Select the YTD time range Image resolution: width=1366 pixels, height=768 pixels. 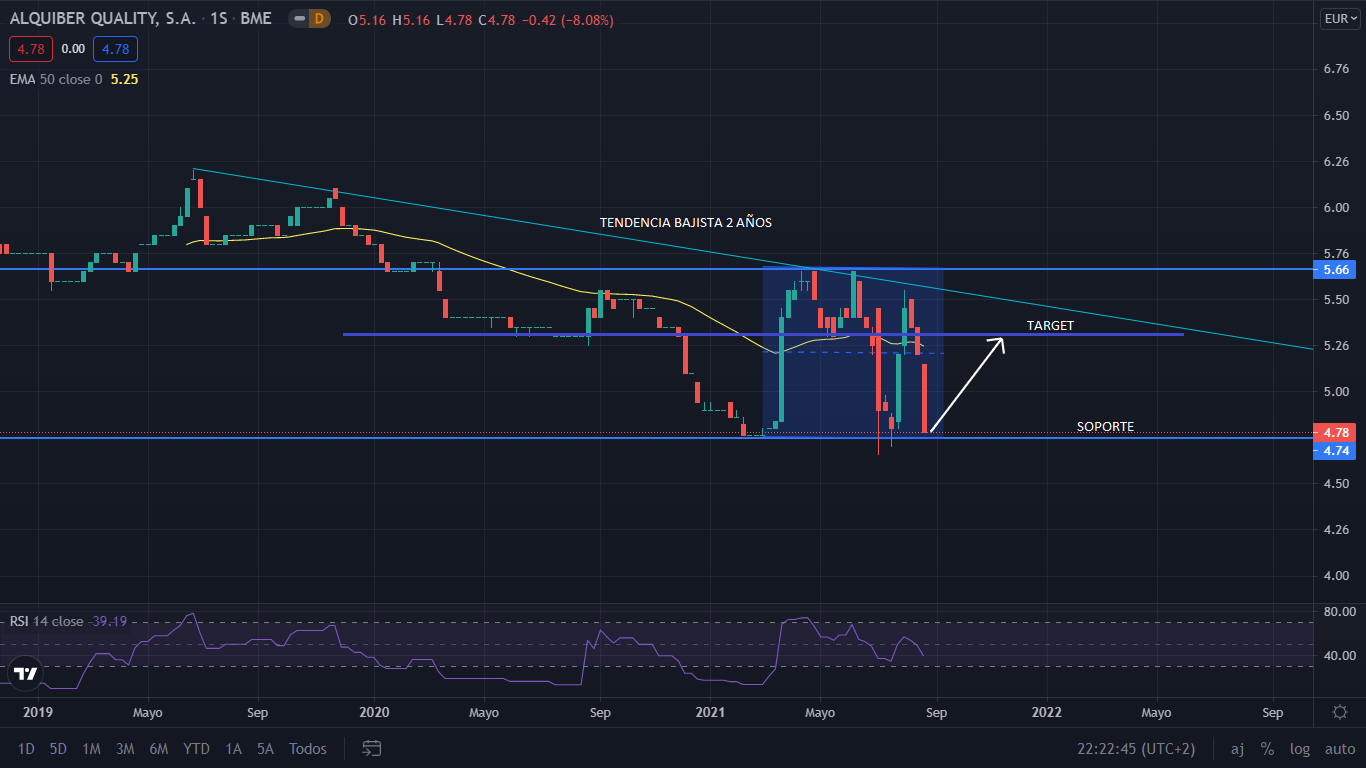tap(196, 748)
